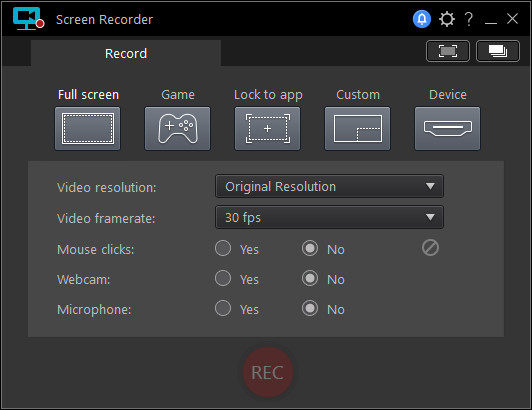Image resolution: width=532 pixels, height=410 pixels.
Task: Select the Device HDMI capture icon
Action: [x=448, y=129]
